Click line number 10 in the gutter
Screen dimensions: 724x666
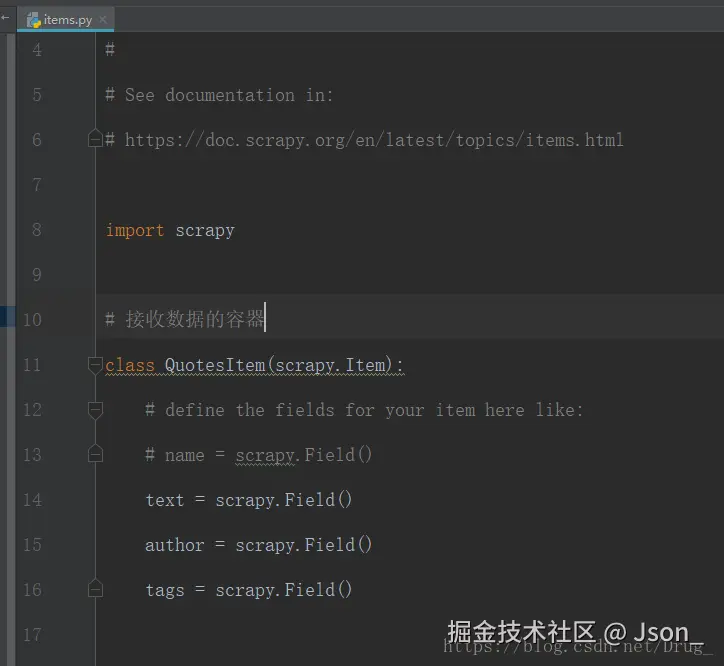click(x=32, y=320)
